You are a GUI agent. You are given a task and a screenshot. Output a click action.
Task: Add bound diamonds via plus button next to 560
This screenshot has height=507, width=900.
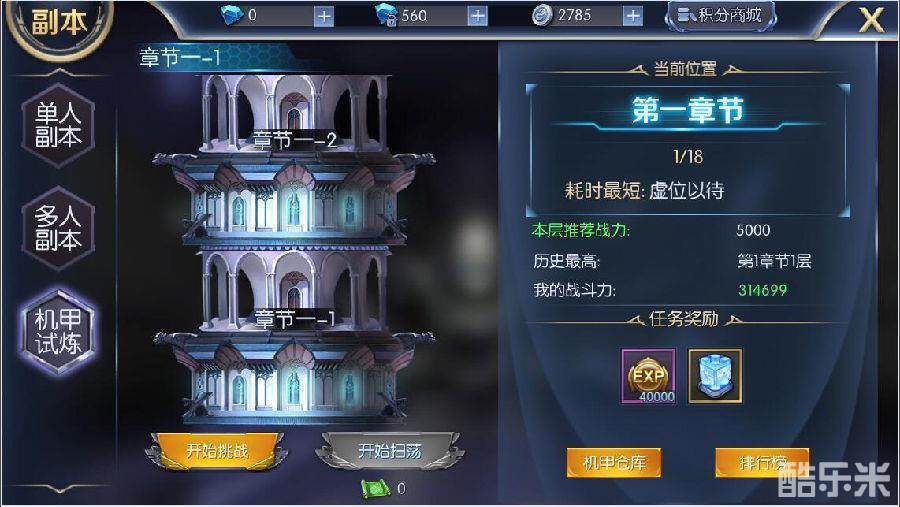[x=477, y=16]
